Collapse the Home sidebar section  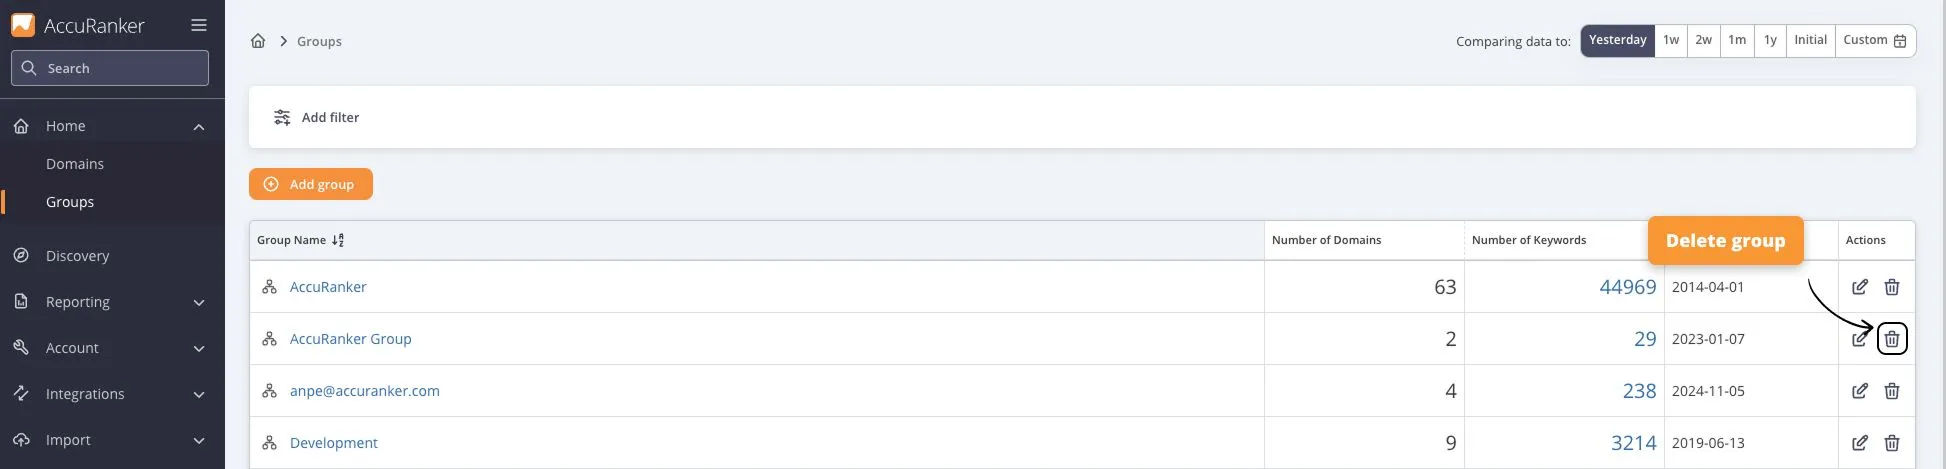coord(198,126)
